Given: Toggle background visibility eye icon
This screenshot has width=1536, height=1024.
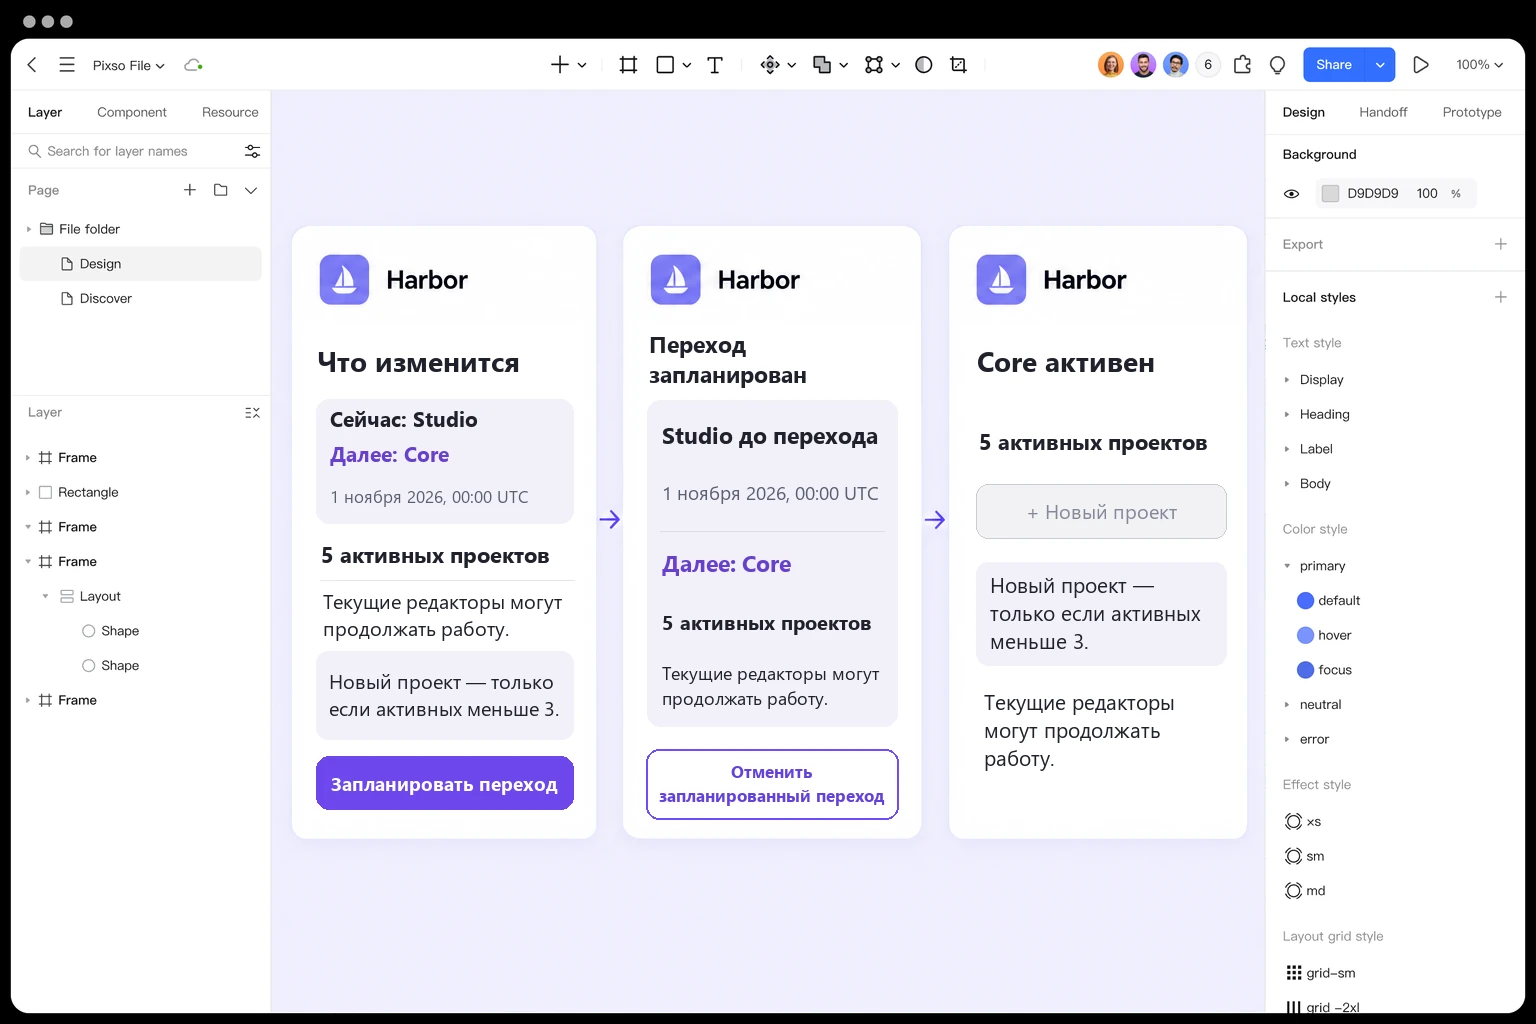Looking at the screenshot, I should coord(1292,194).
